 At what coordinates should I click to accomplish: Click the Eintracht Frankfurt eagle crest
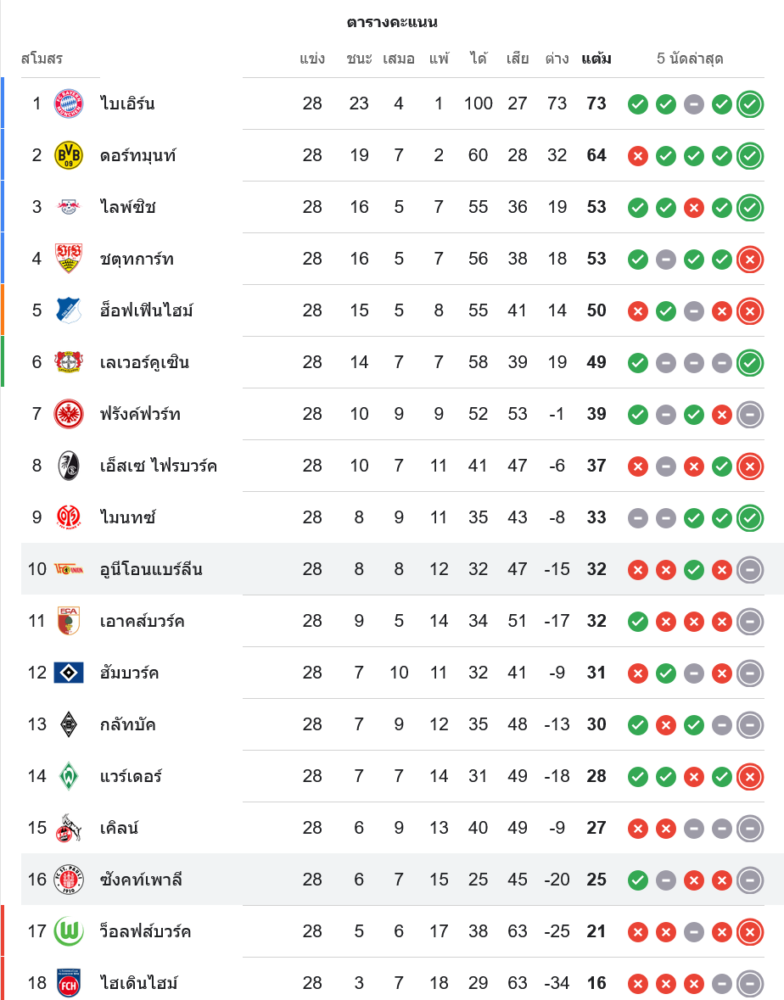pyautogui.click(x=69, y=414)
